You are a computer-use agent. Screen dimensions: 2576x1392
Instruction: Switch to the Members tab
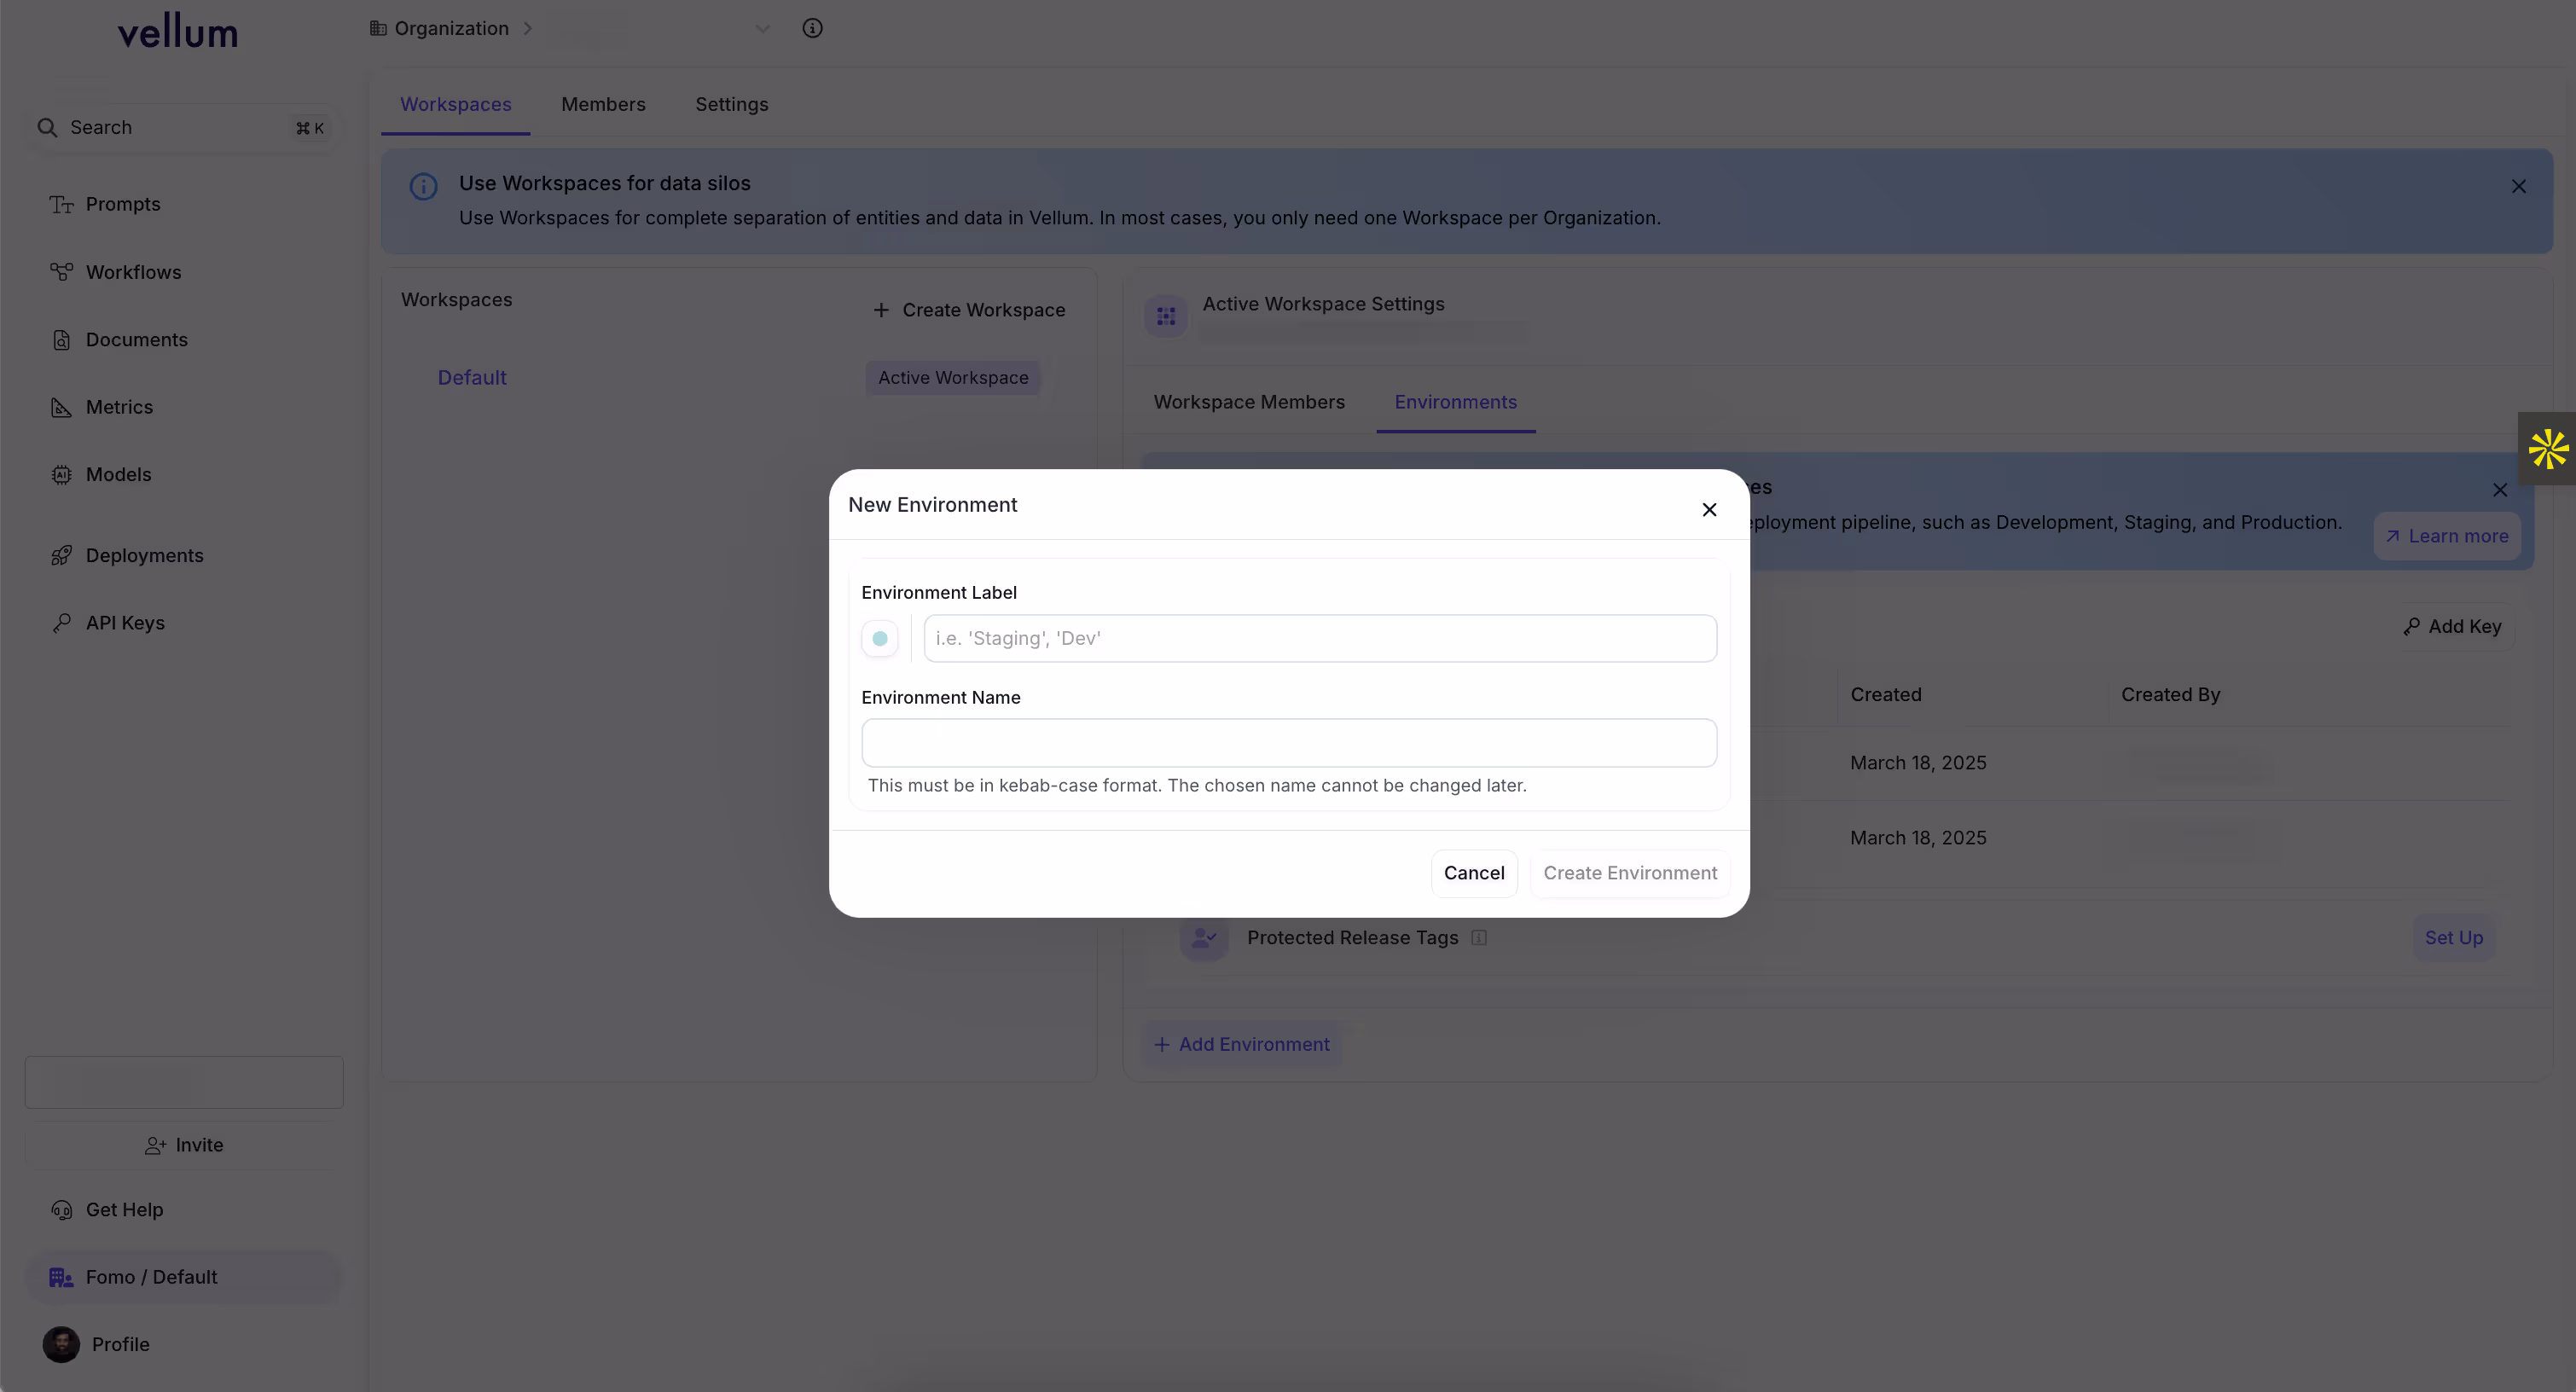603,104
